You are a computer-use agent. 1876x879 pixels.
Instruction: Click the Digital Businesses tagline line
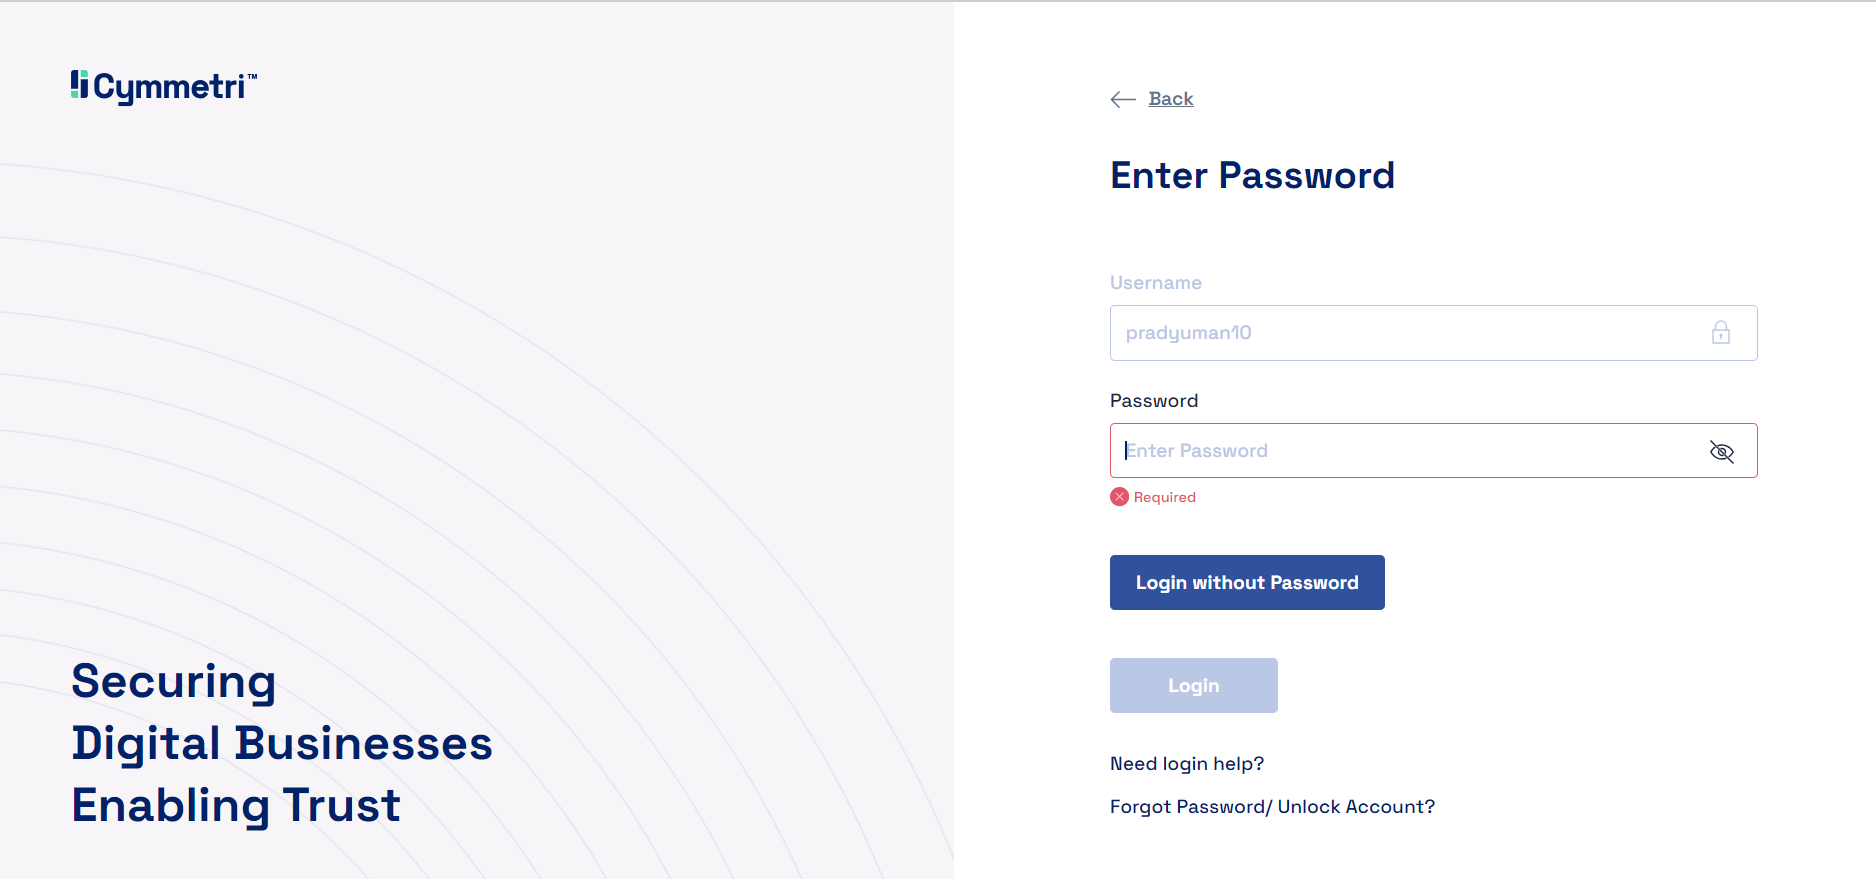click(x=282, y=744)
